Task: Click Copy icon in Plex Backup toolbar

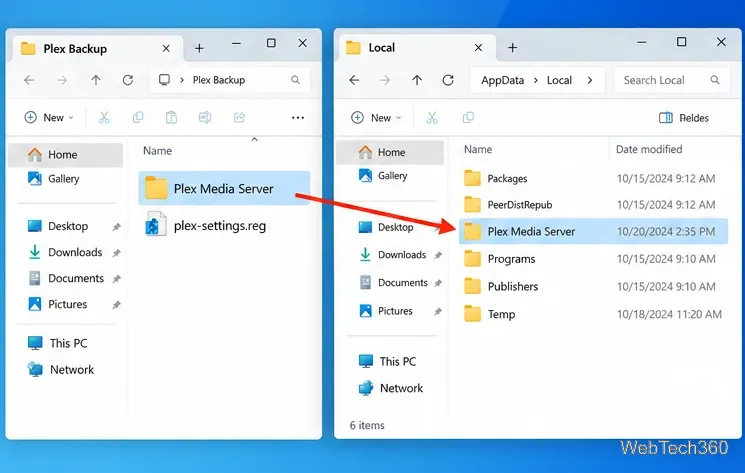Action: click(138, 117)
